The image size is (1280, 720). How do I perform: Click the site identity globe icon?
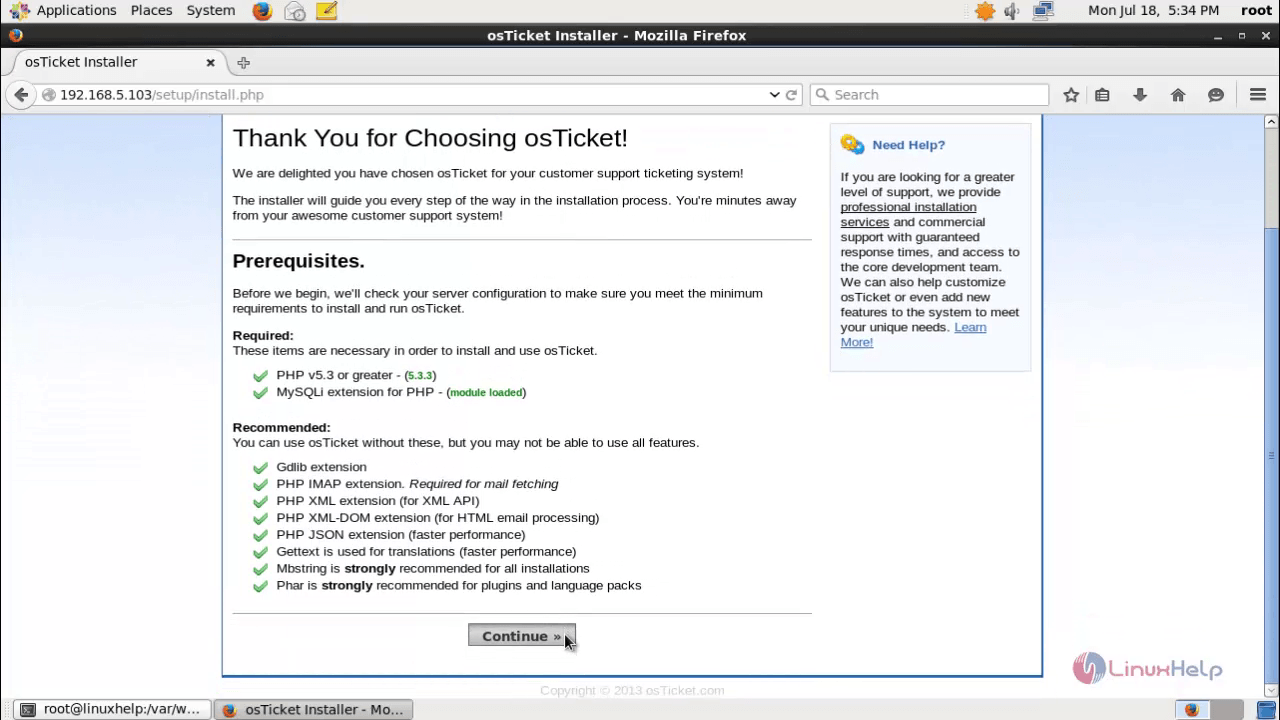click(48, 95)
